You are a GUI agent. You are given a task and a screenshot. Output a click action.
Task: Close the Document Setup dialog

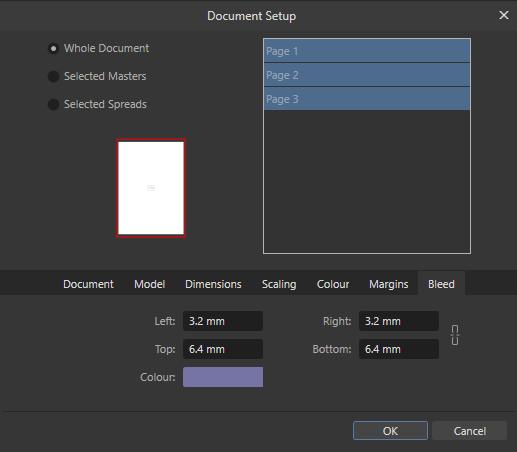[x=504, y=15]
